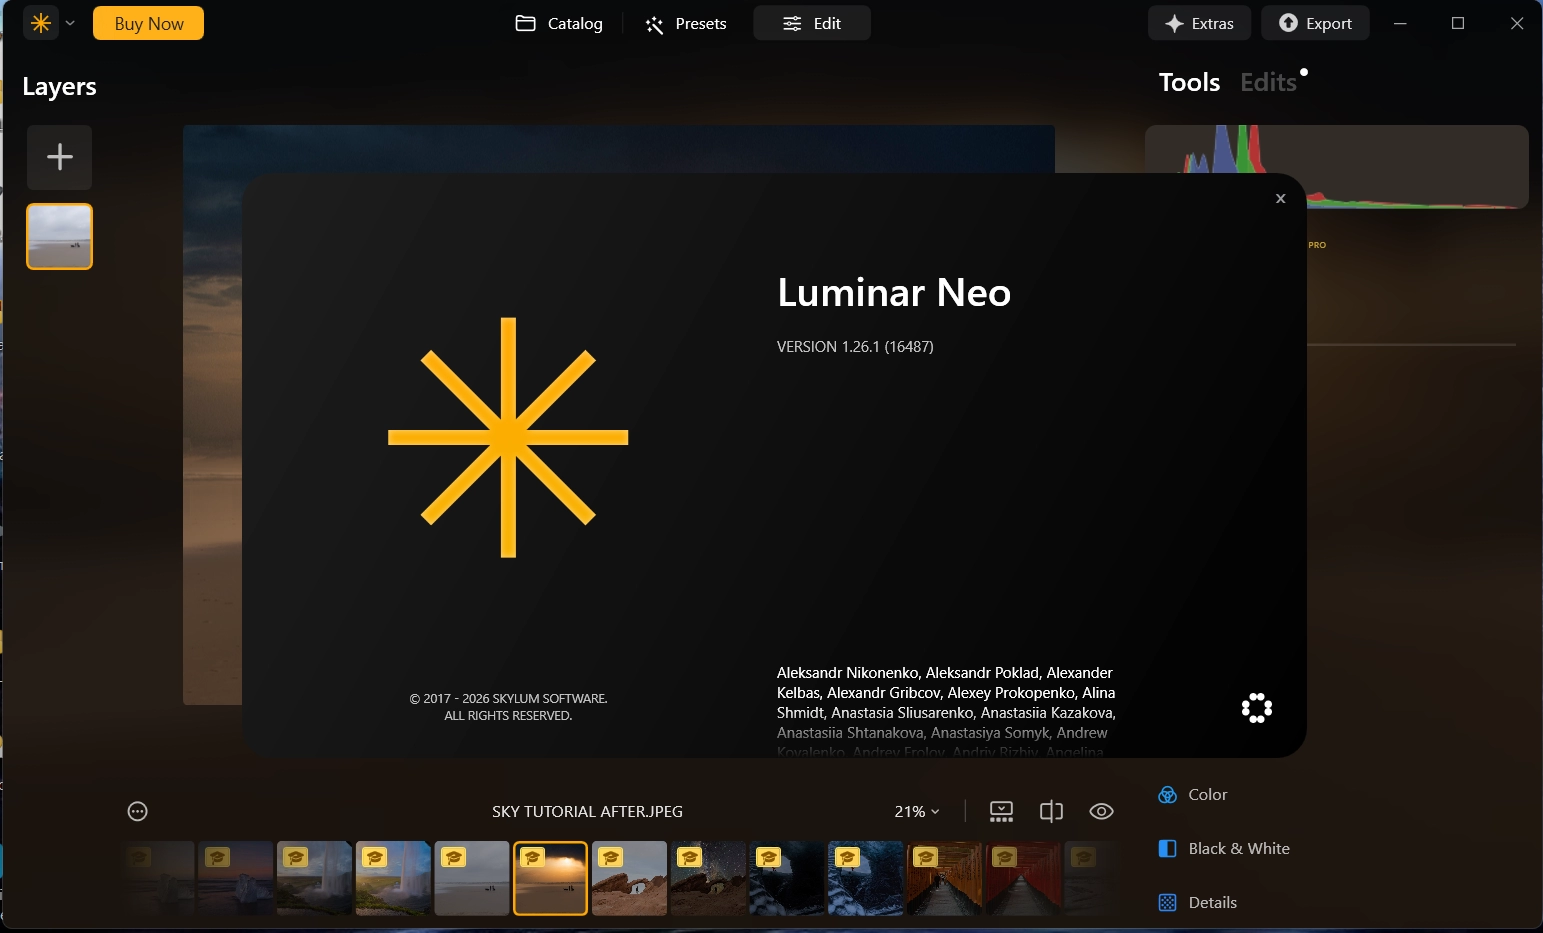1543x933 pixels.
Task: Click the credits line starting with Aleksandr Nikonenko
Action: 945,673
